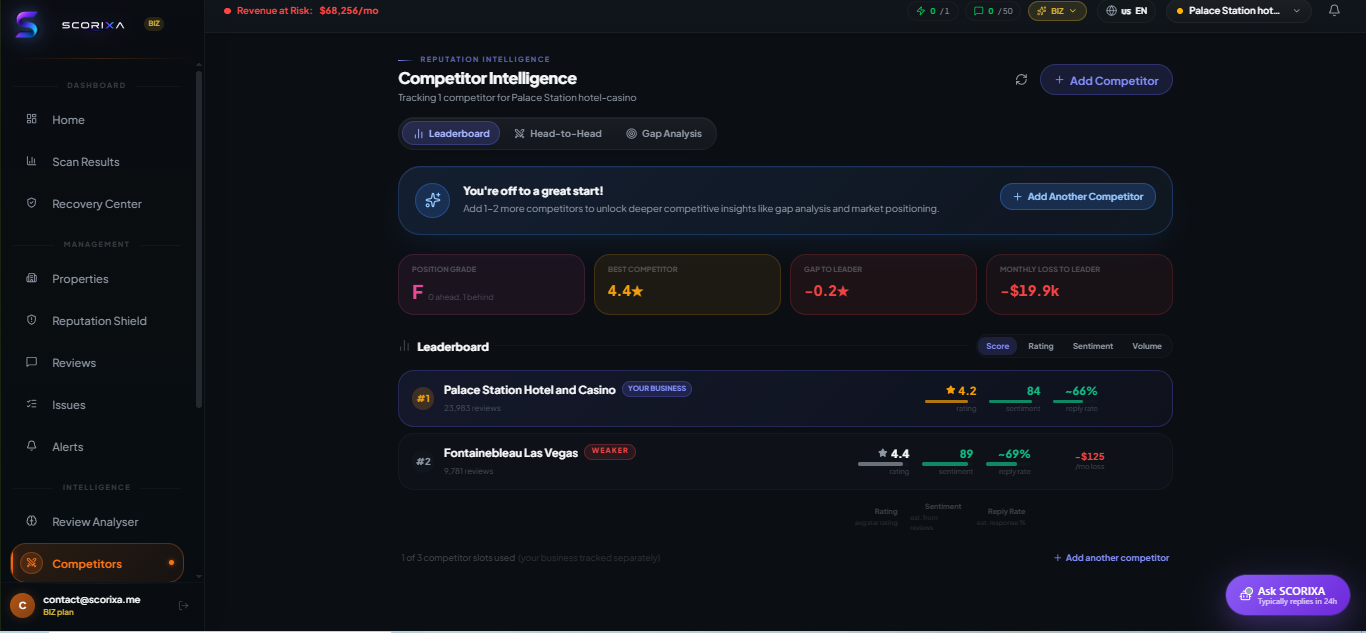Click the Scorixa logo icon

pyautogui.click(x=27, y=25)
